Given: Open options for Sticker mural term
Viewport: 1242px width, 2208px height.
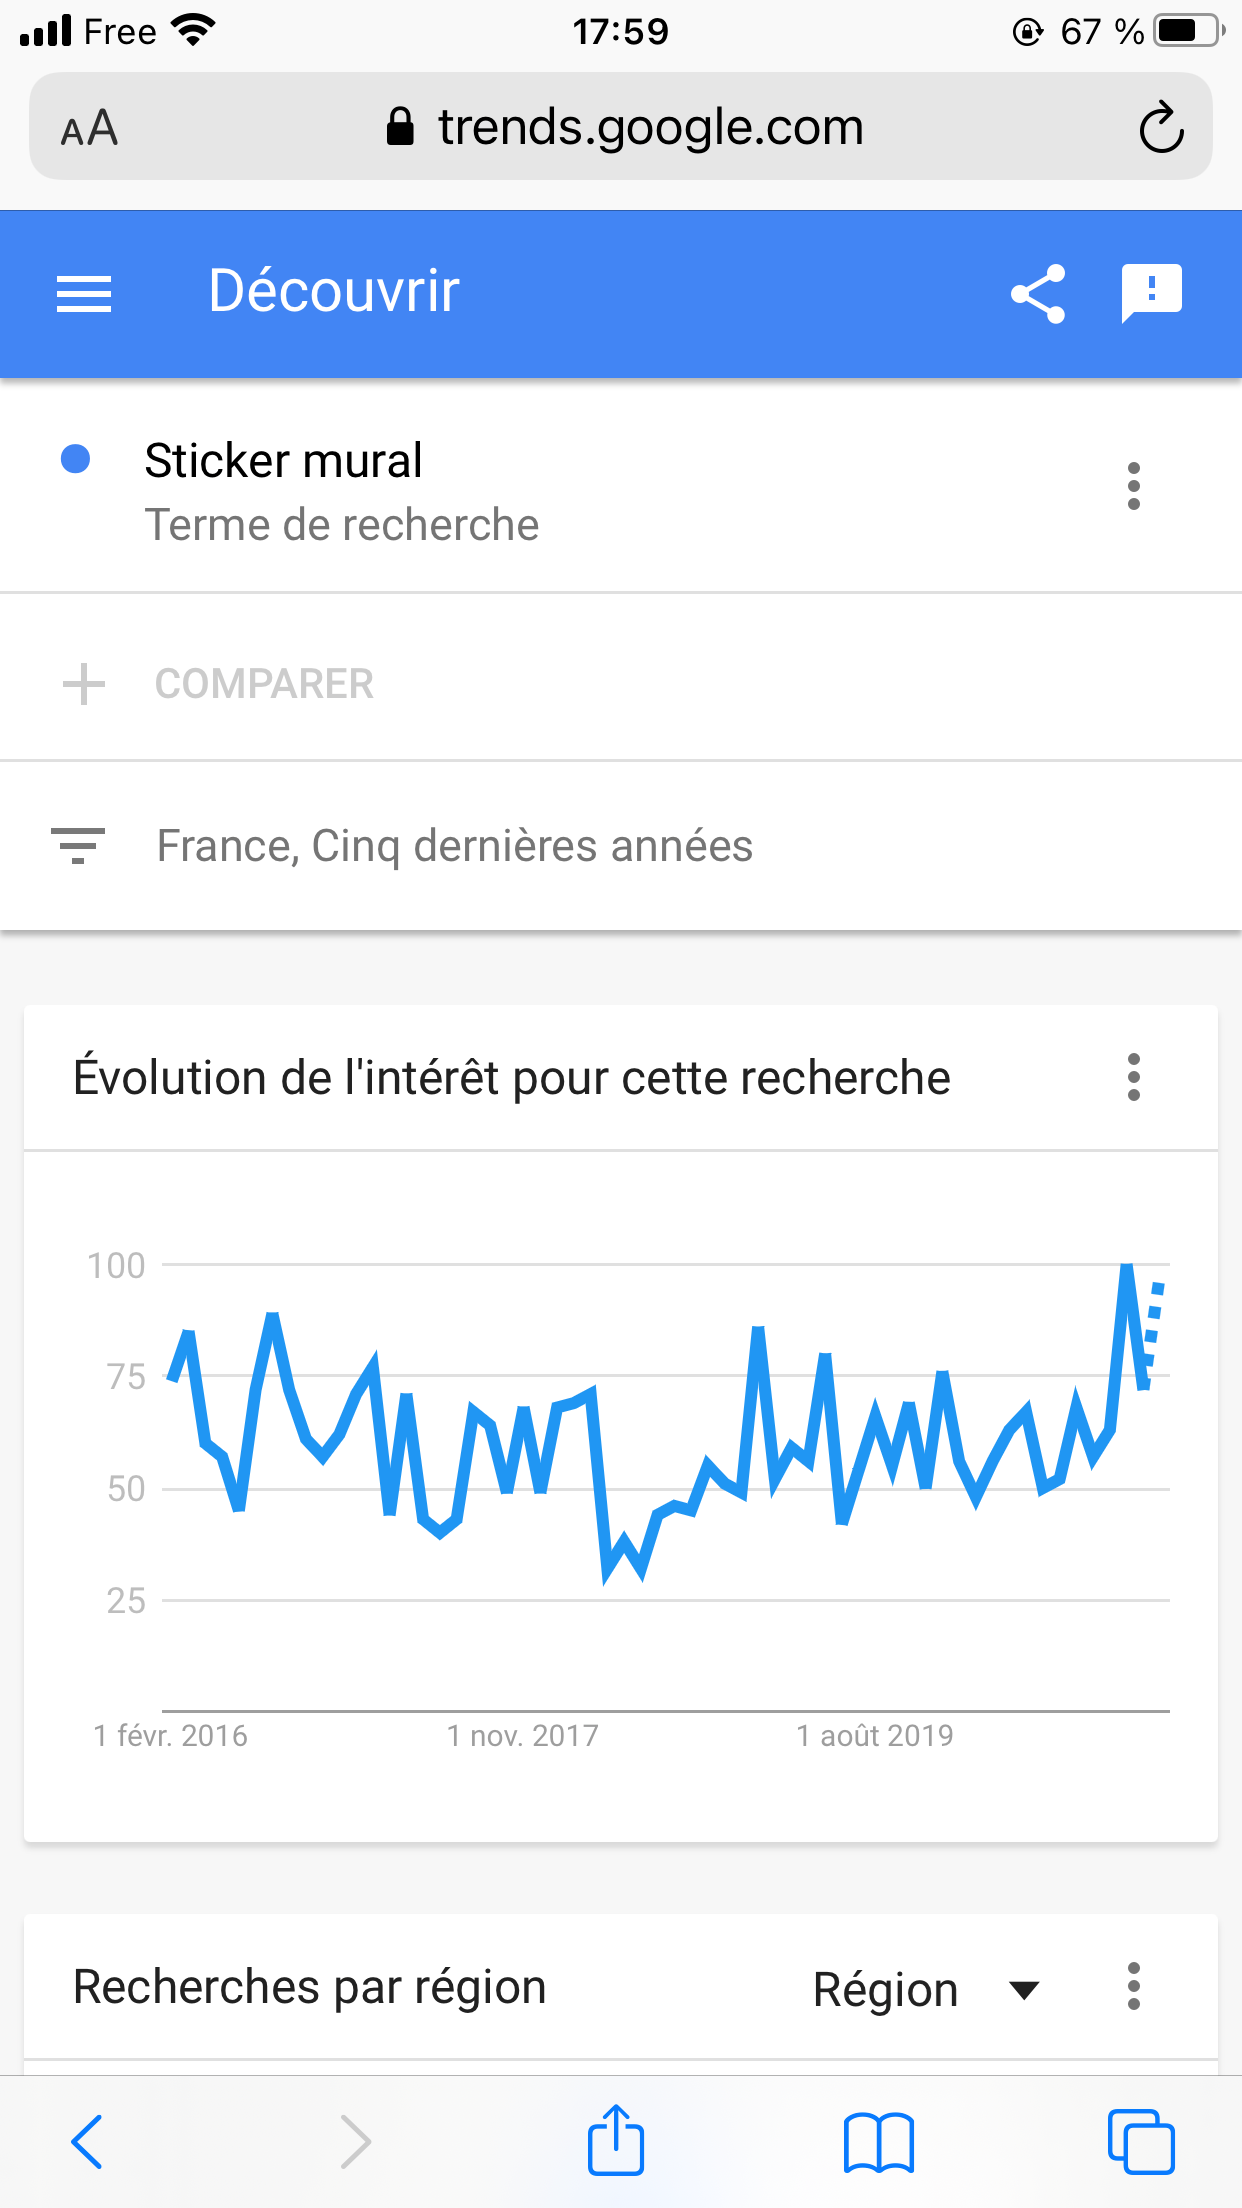Looking at the screenshot, I should coord(1133,487).
